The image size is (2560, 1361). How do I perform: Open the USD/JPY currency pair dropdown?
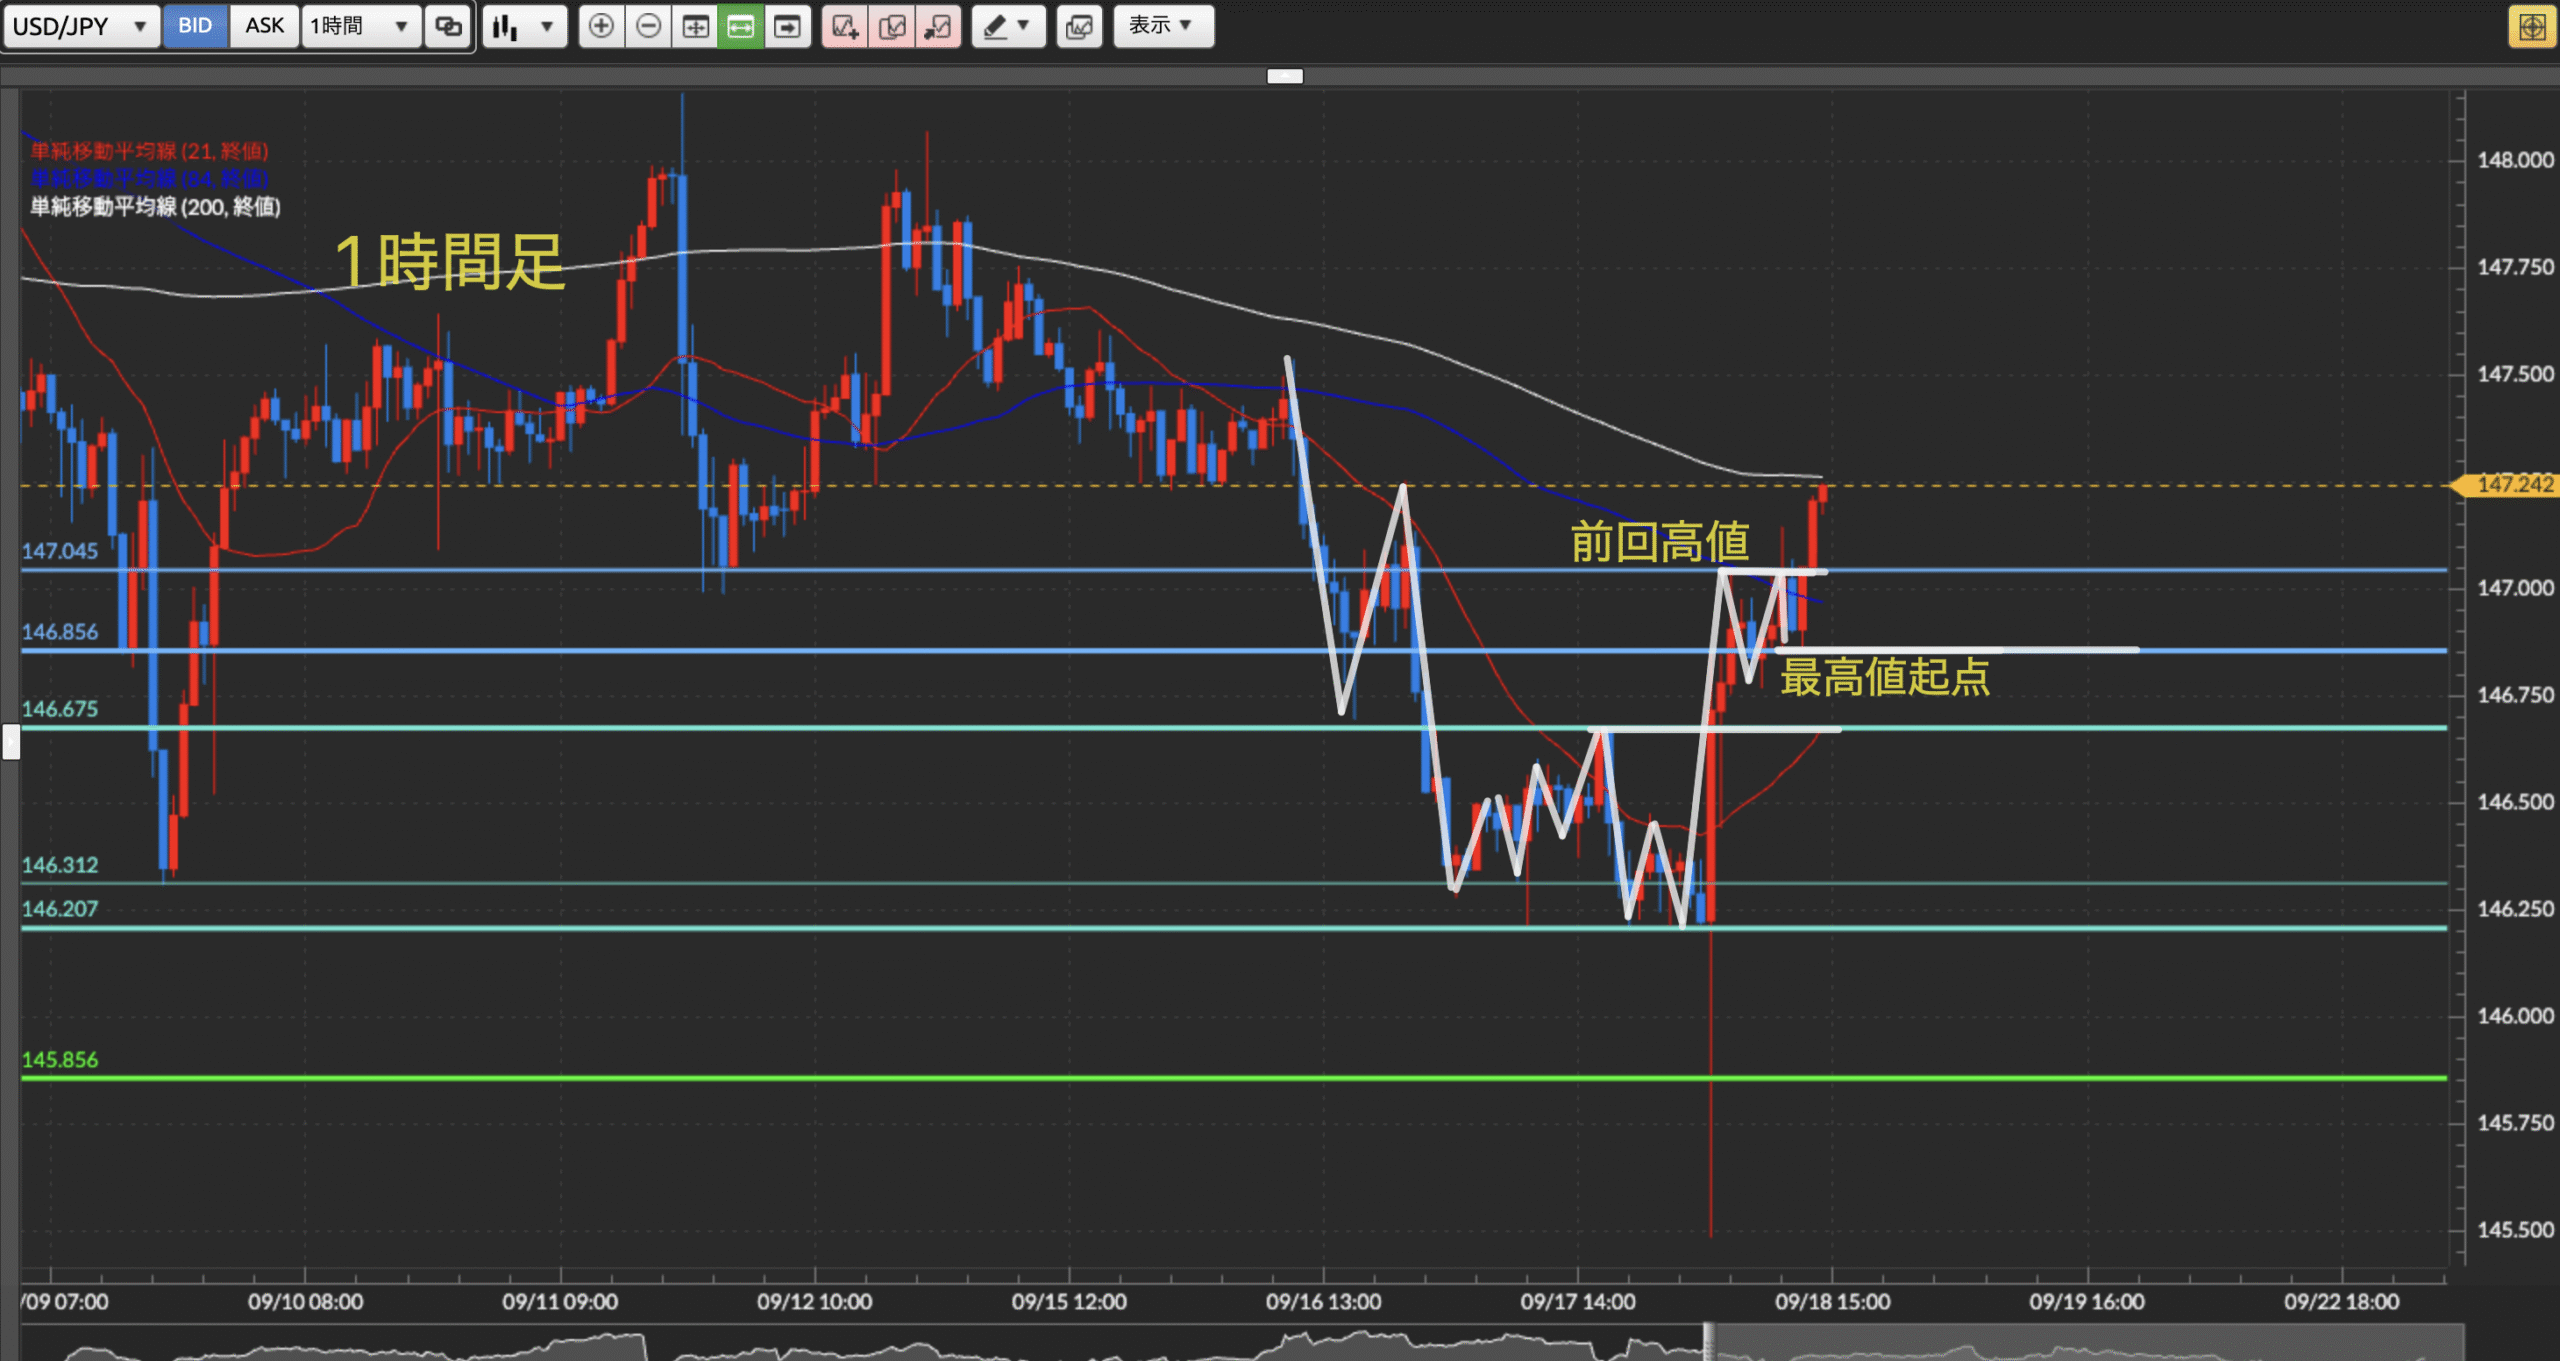pyautogui.click(x=82, y=26)
